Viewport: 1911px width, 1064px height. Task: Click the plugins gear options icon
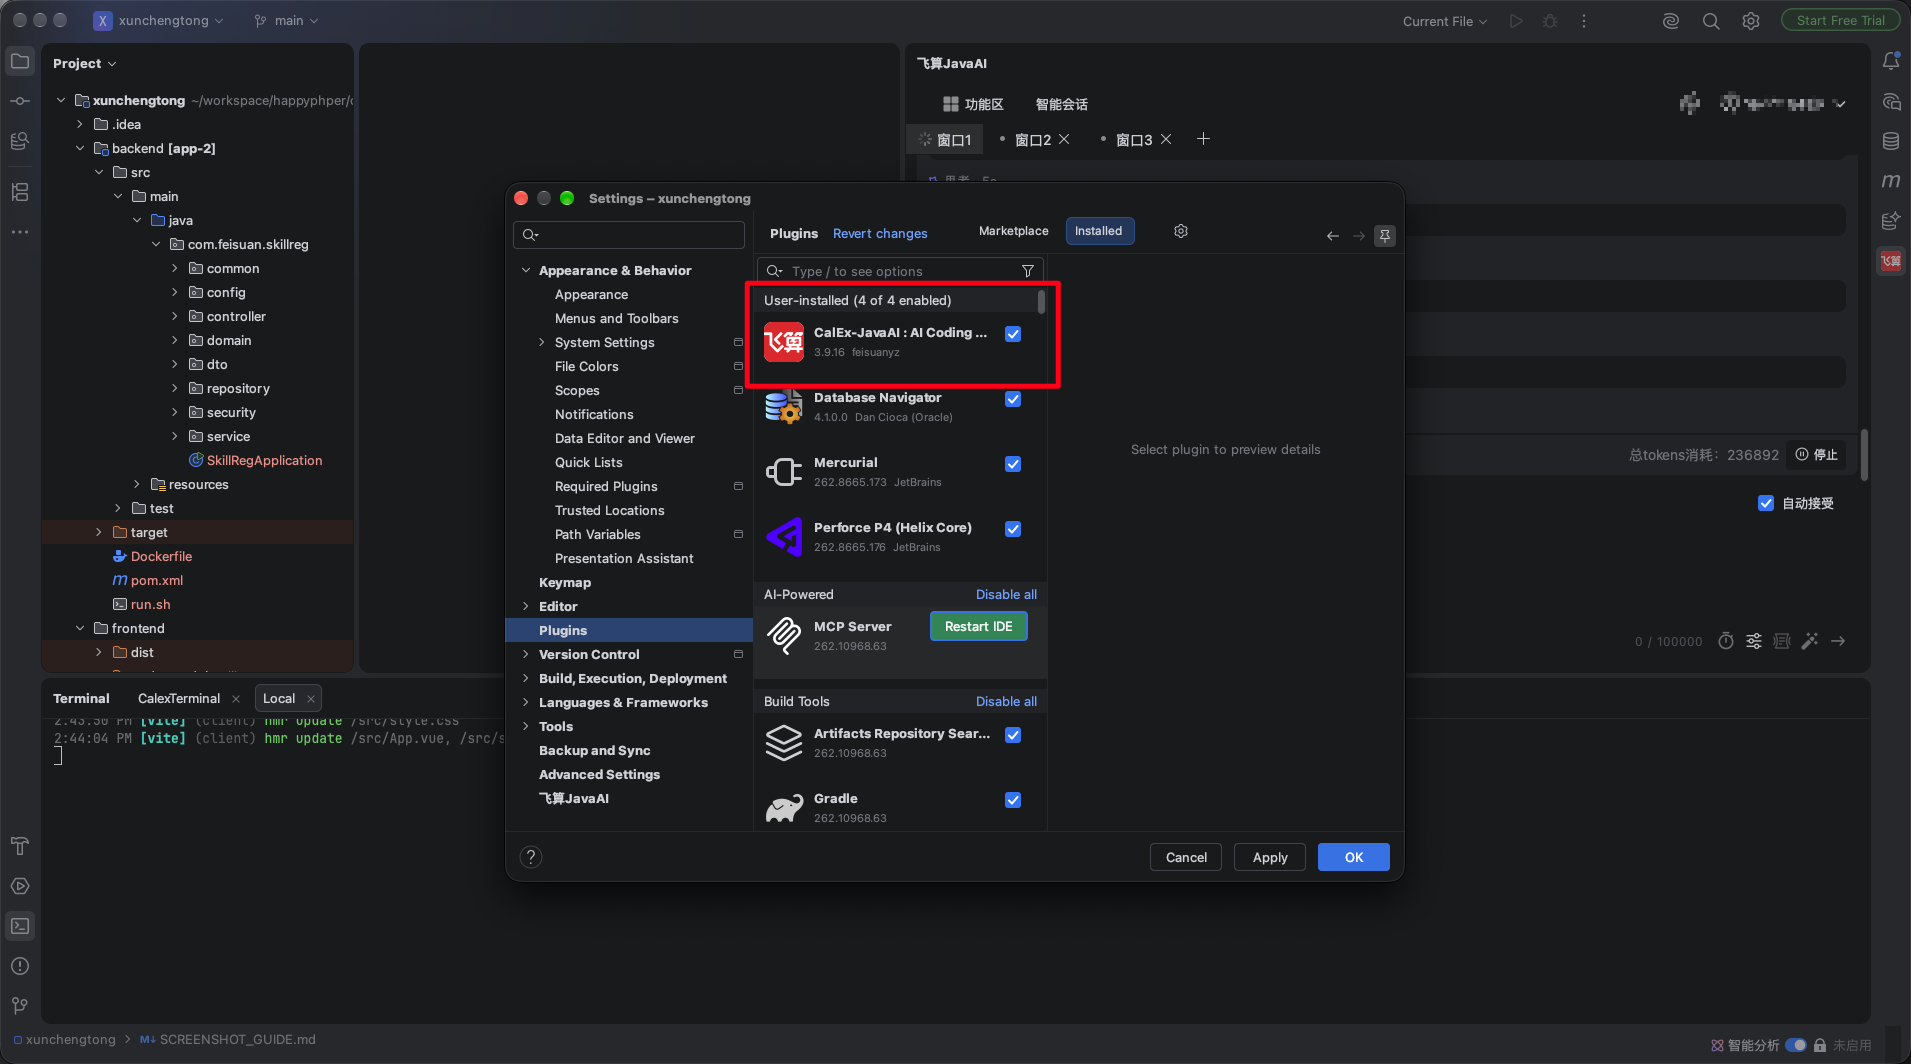coord(1181,231)
